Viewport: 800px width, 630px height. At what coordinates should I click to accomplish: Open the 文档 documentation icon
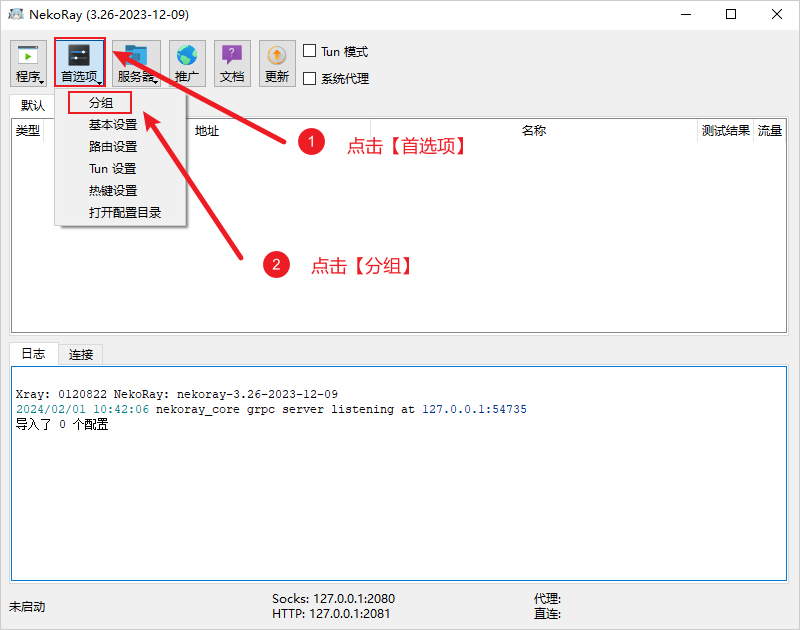coord(232,62)
